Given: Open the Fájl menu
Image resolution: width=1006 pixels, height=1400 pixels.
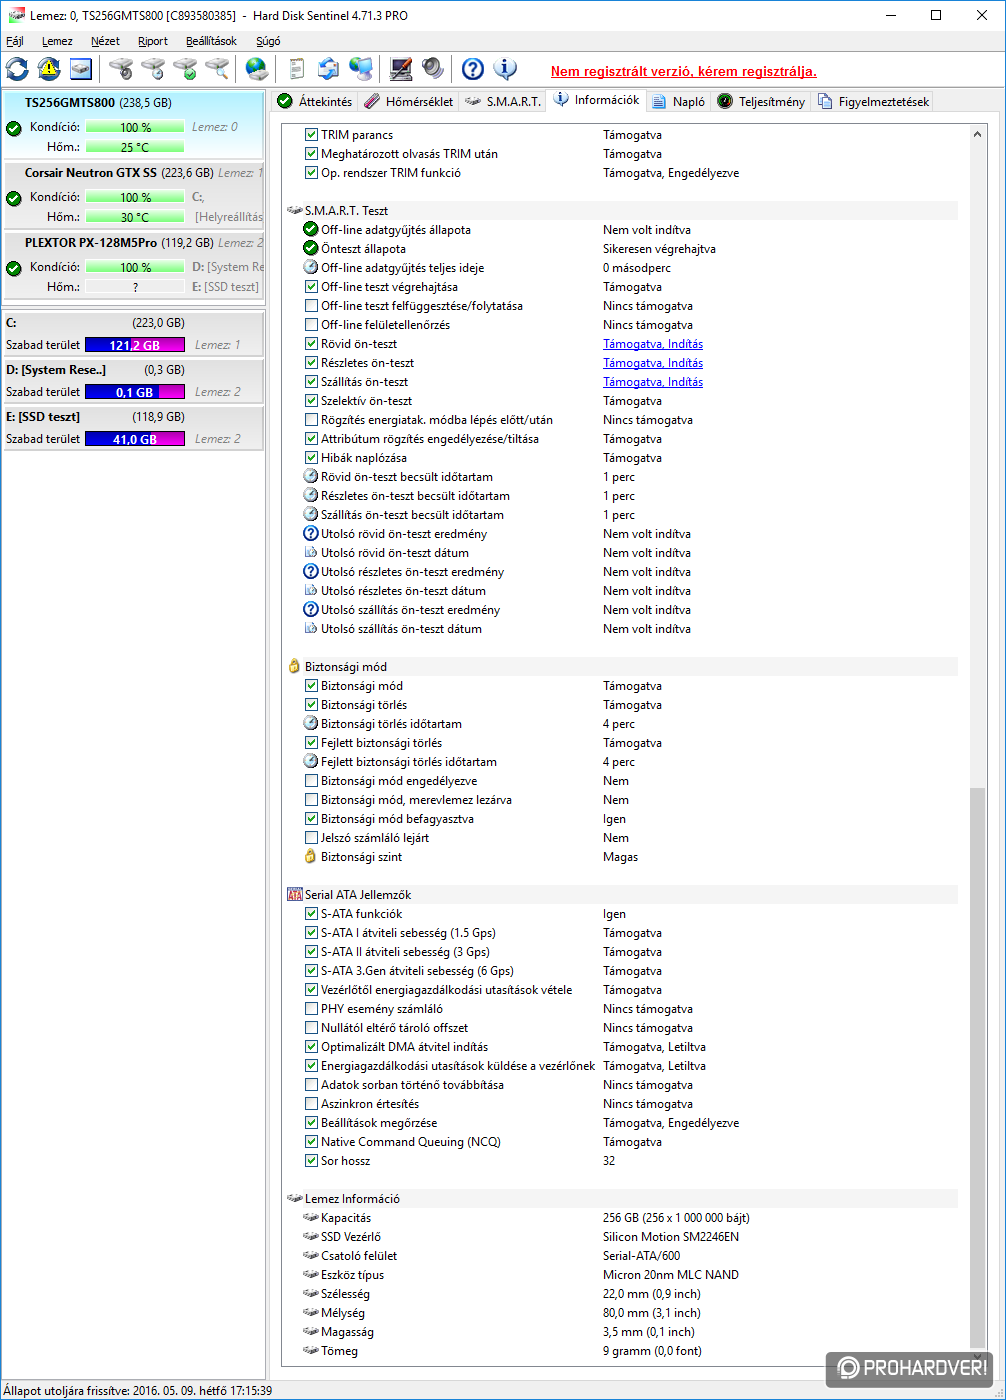Looking at the screenshot, I should (x=15, y=41).
